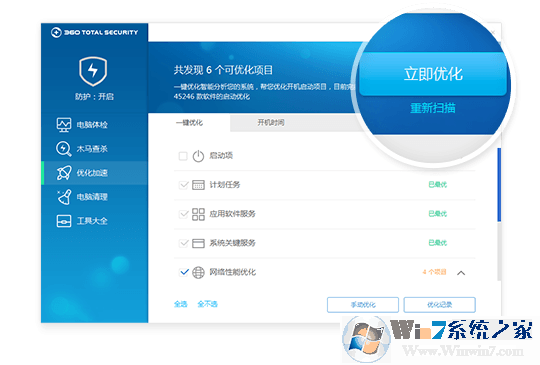Click the 计划任务 row label
540x365 pixels.
pos(225,185)
